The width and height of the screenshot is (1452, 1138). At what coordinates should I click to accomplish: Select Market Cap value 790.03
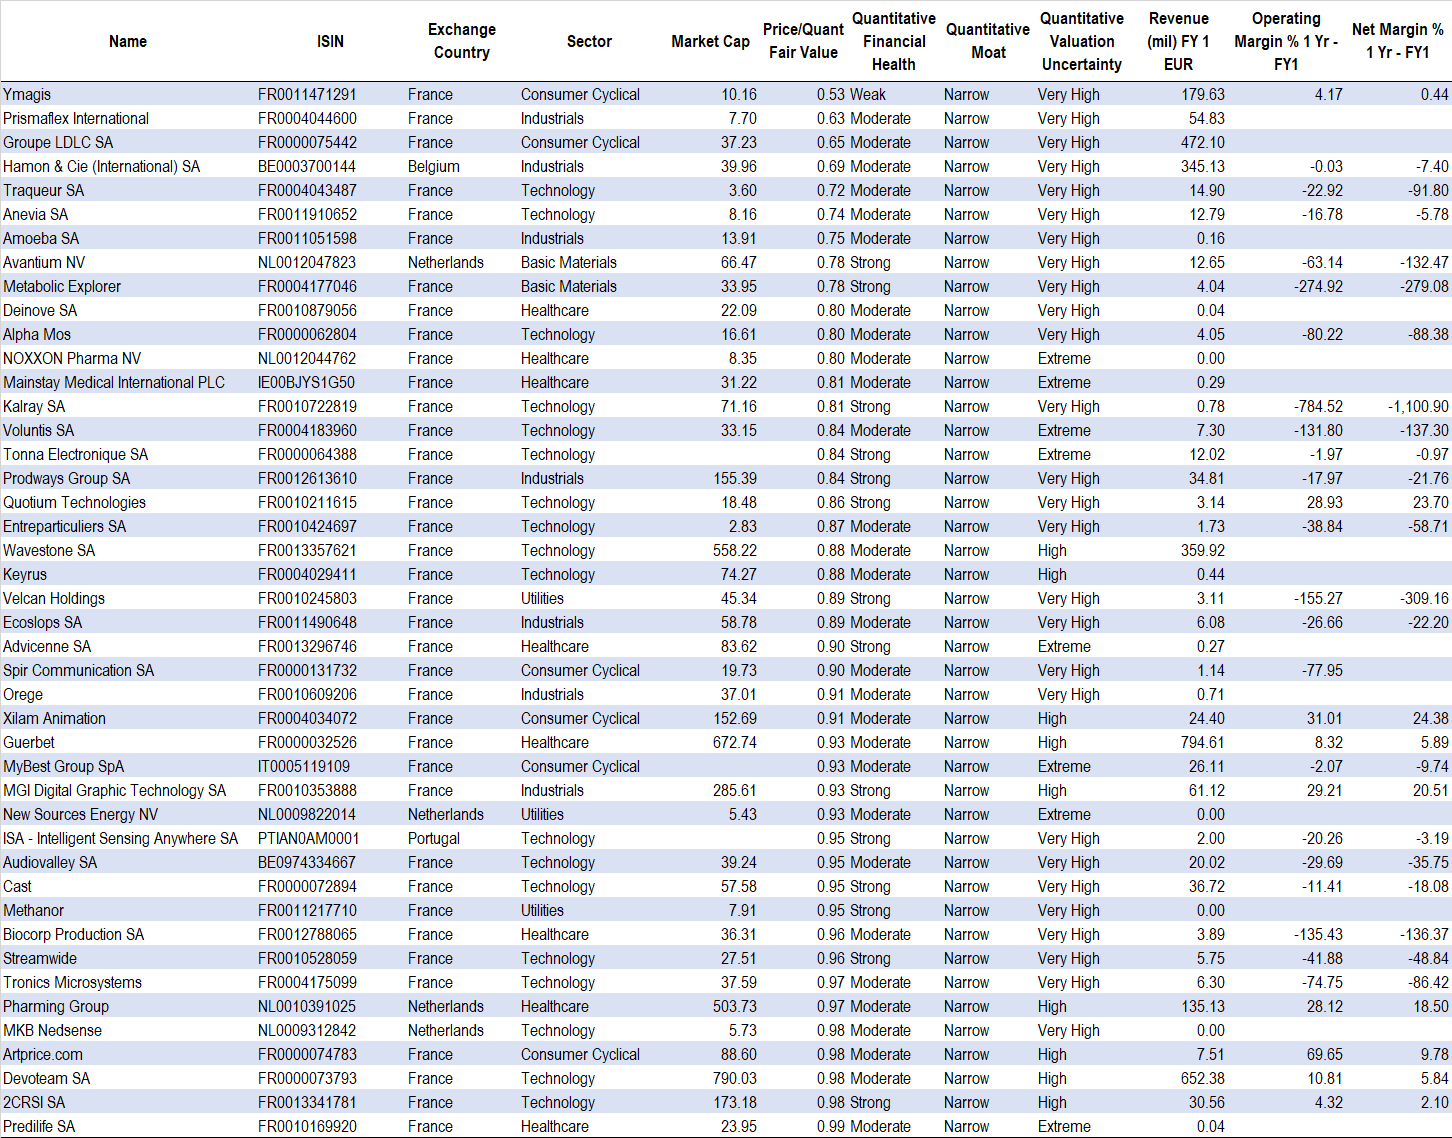[x=735, y=1078]
